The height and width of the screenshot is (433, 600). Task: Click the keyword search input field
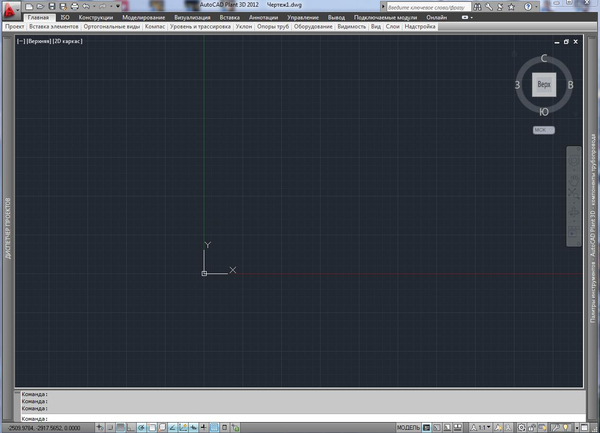pos(425,6)
